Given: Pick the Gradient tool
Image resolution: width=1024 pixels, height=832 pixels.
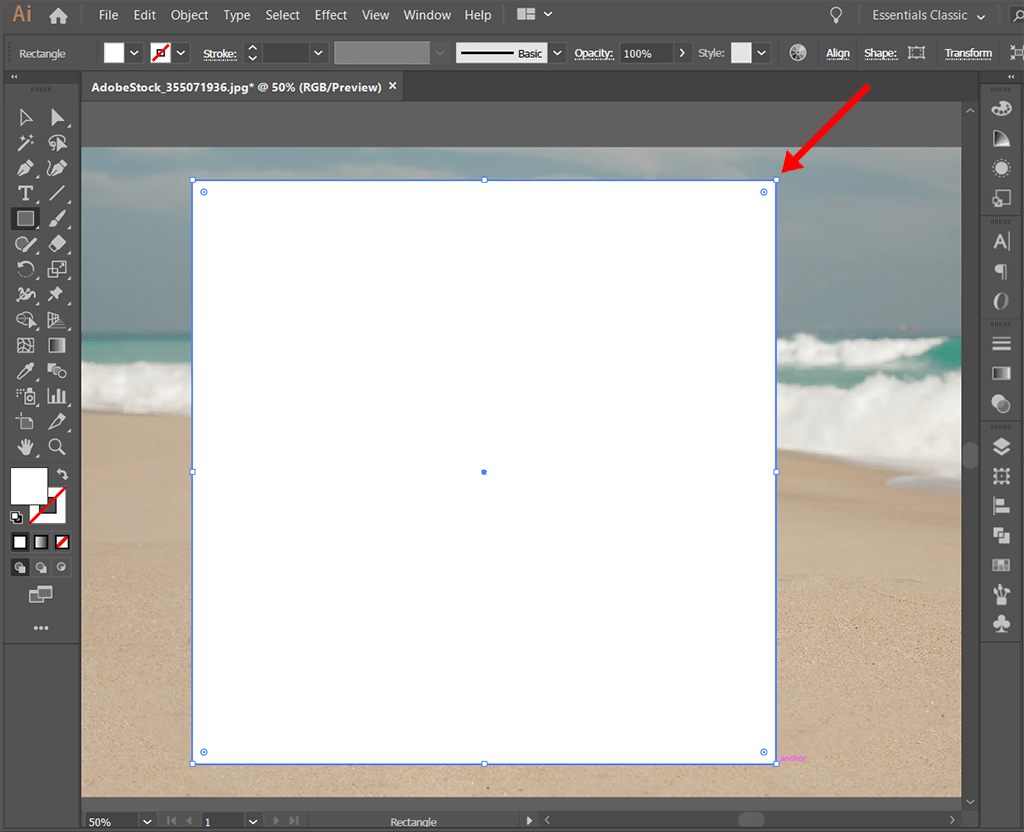Looking at the screenshot, I should tap(57, 345).
